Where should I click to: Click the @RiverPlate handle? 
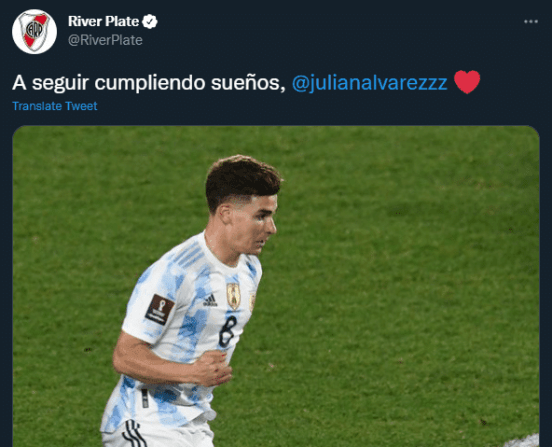105,40
